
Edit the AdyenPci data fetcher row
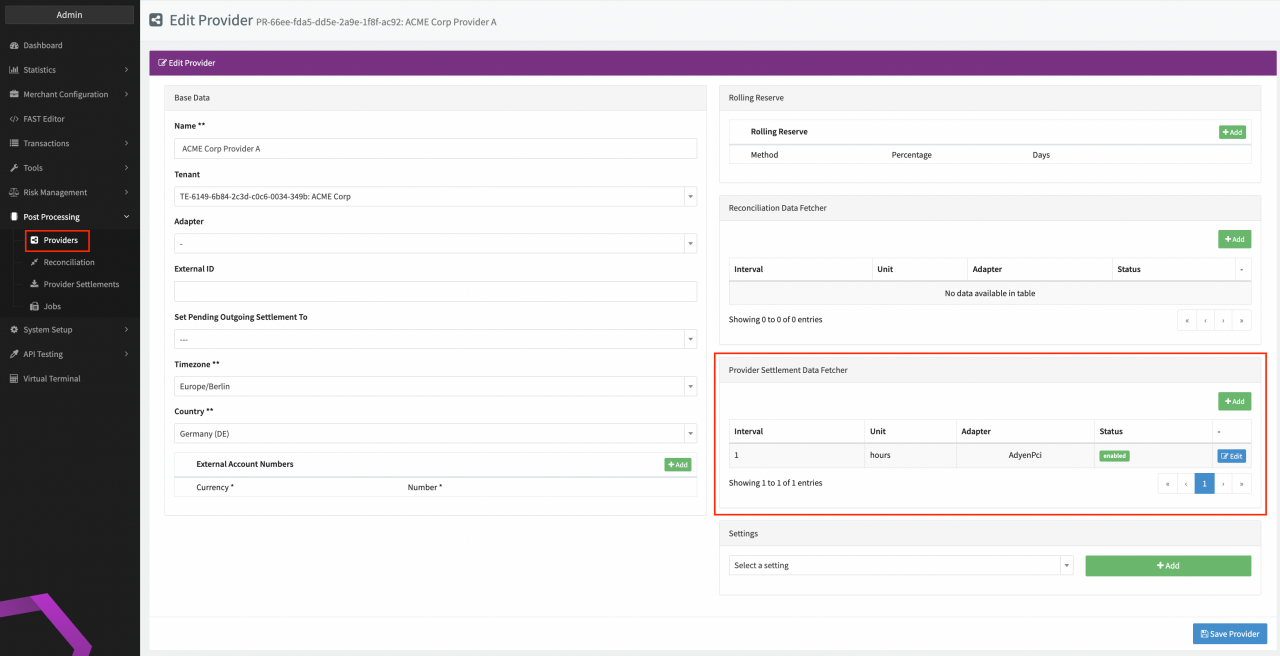[1231, 456]
